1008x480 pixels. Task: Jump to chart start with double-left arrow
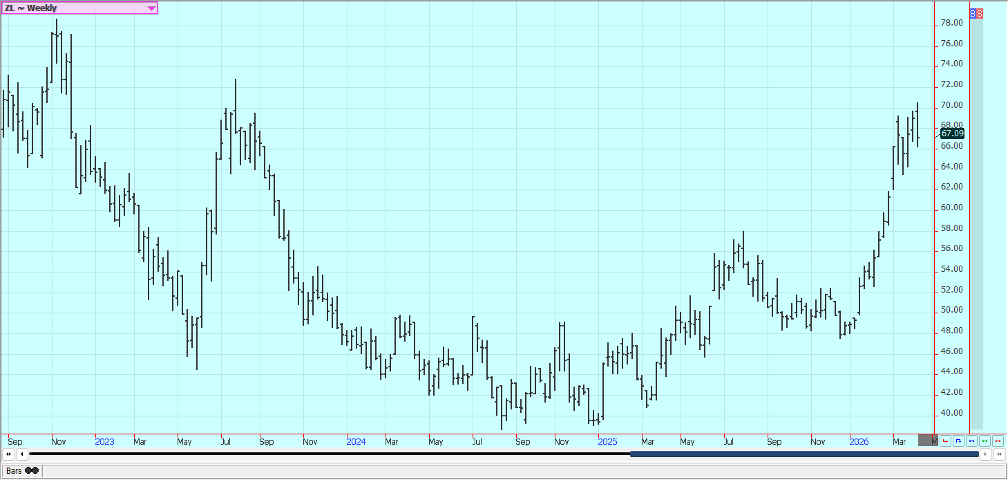[x=9, y=454]
